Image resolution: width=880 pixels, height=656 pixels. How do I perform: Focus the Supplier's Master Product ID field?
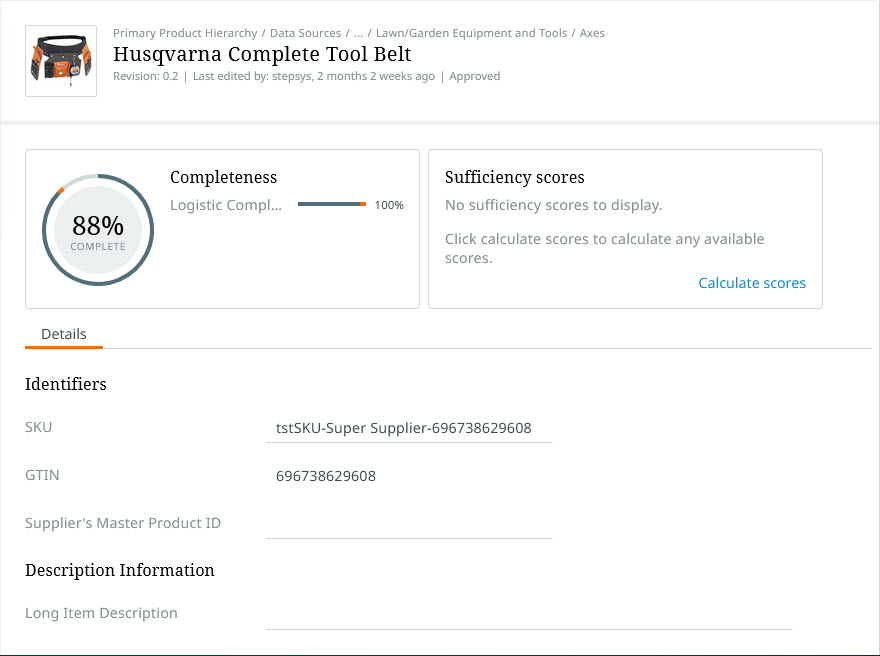coord(408,524)
